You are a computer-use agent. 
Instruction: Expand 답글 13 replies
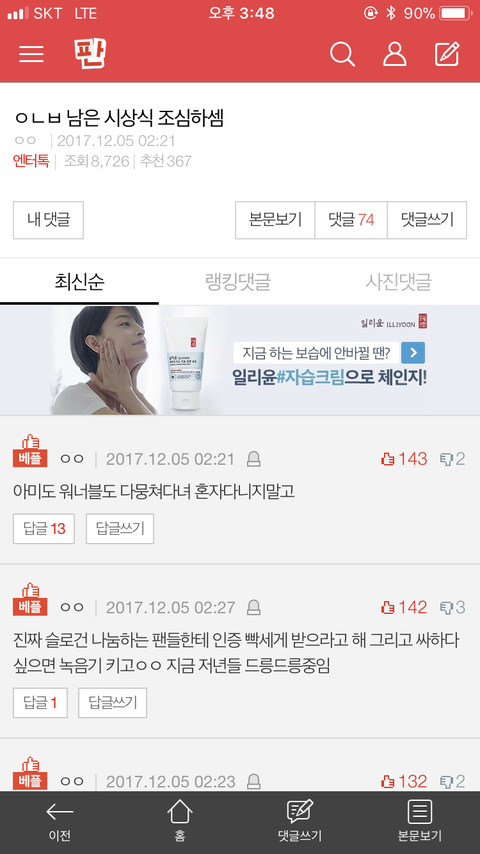point(44,528)
